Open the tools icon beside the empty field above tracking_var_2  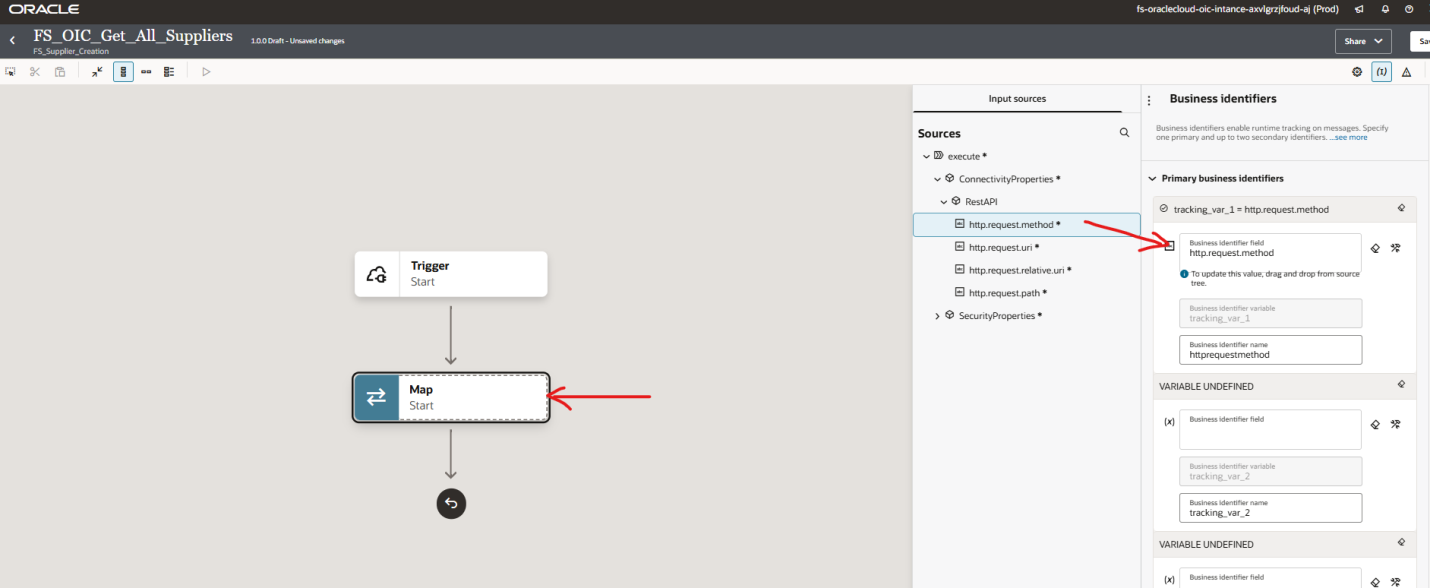click(1395, 424)
